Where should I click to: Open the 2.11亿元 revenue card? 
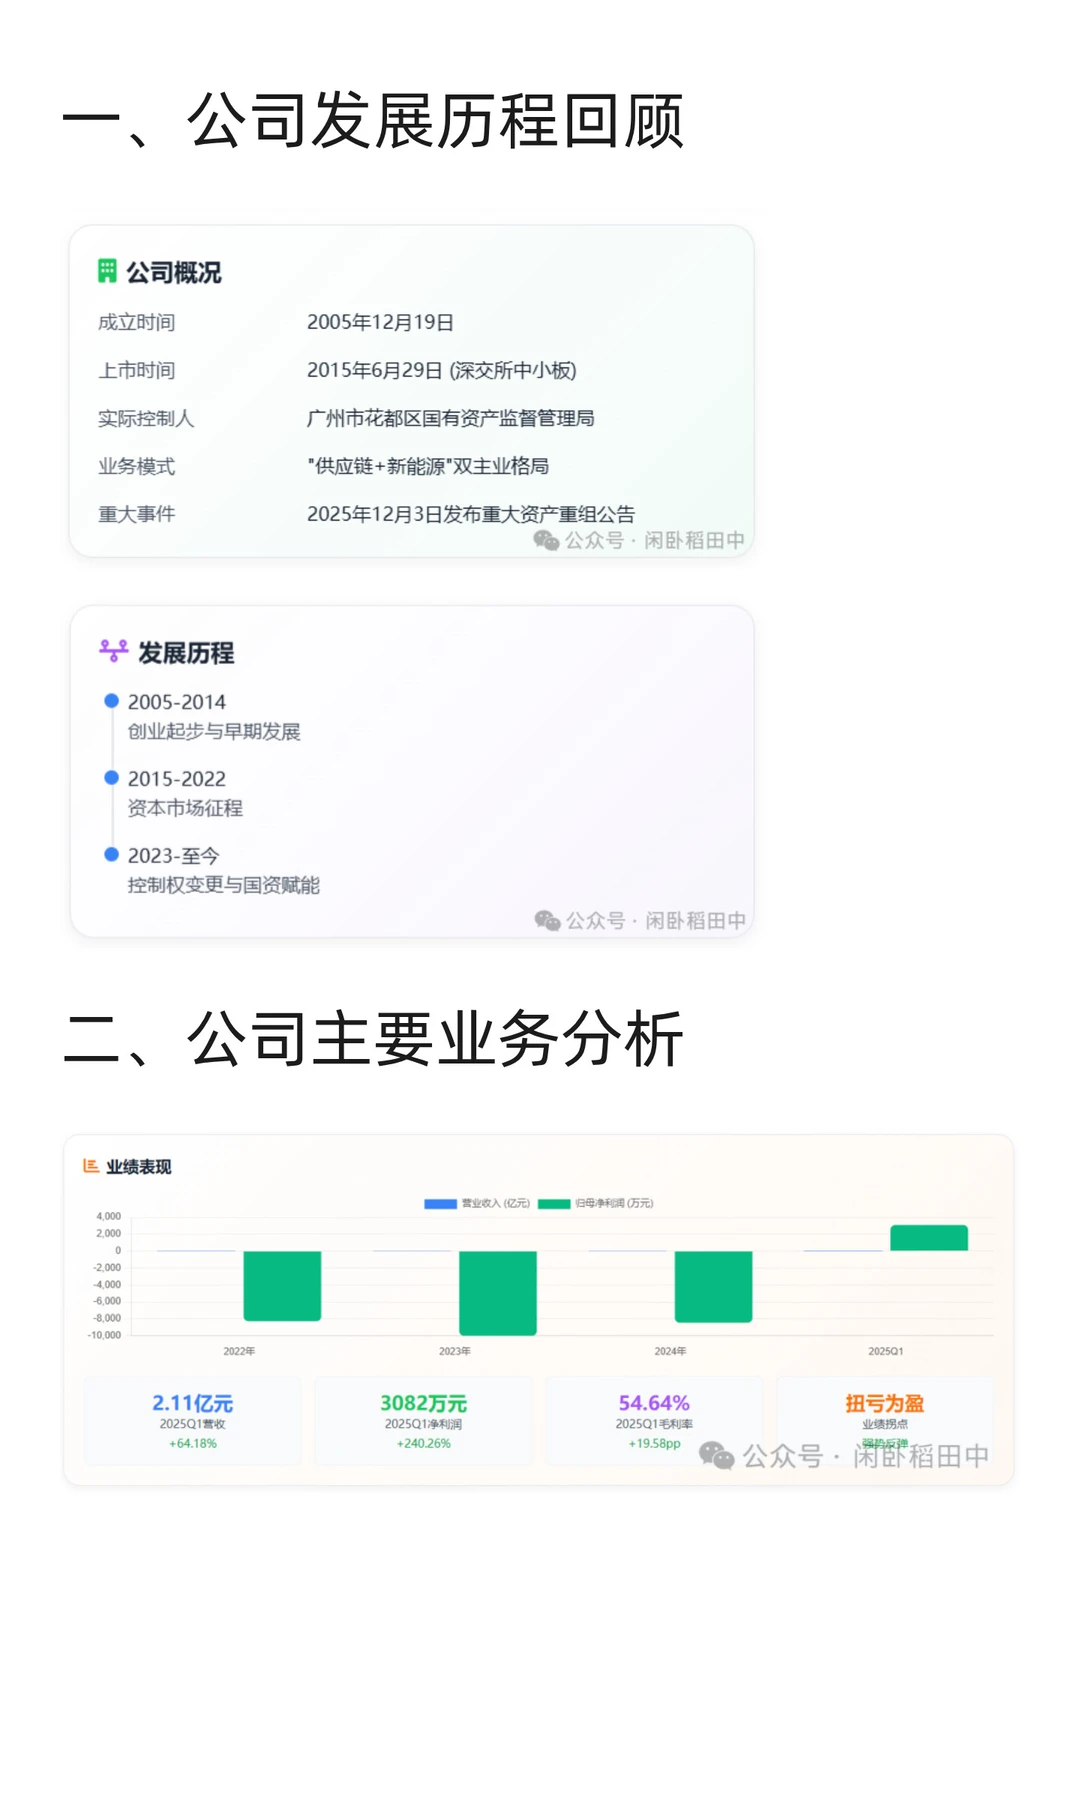point(192,1421)
